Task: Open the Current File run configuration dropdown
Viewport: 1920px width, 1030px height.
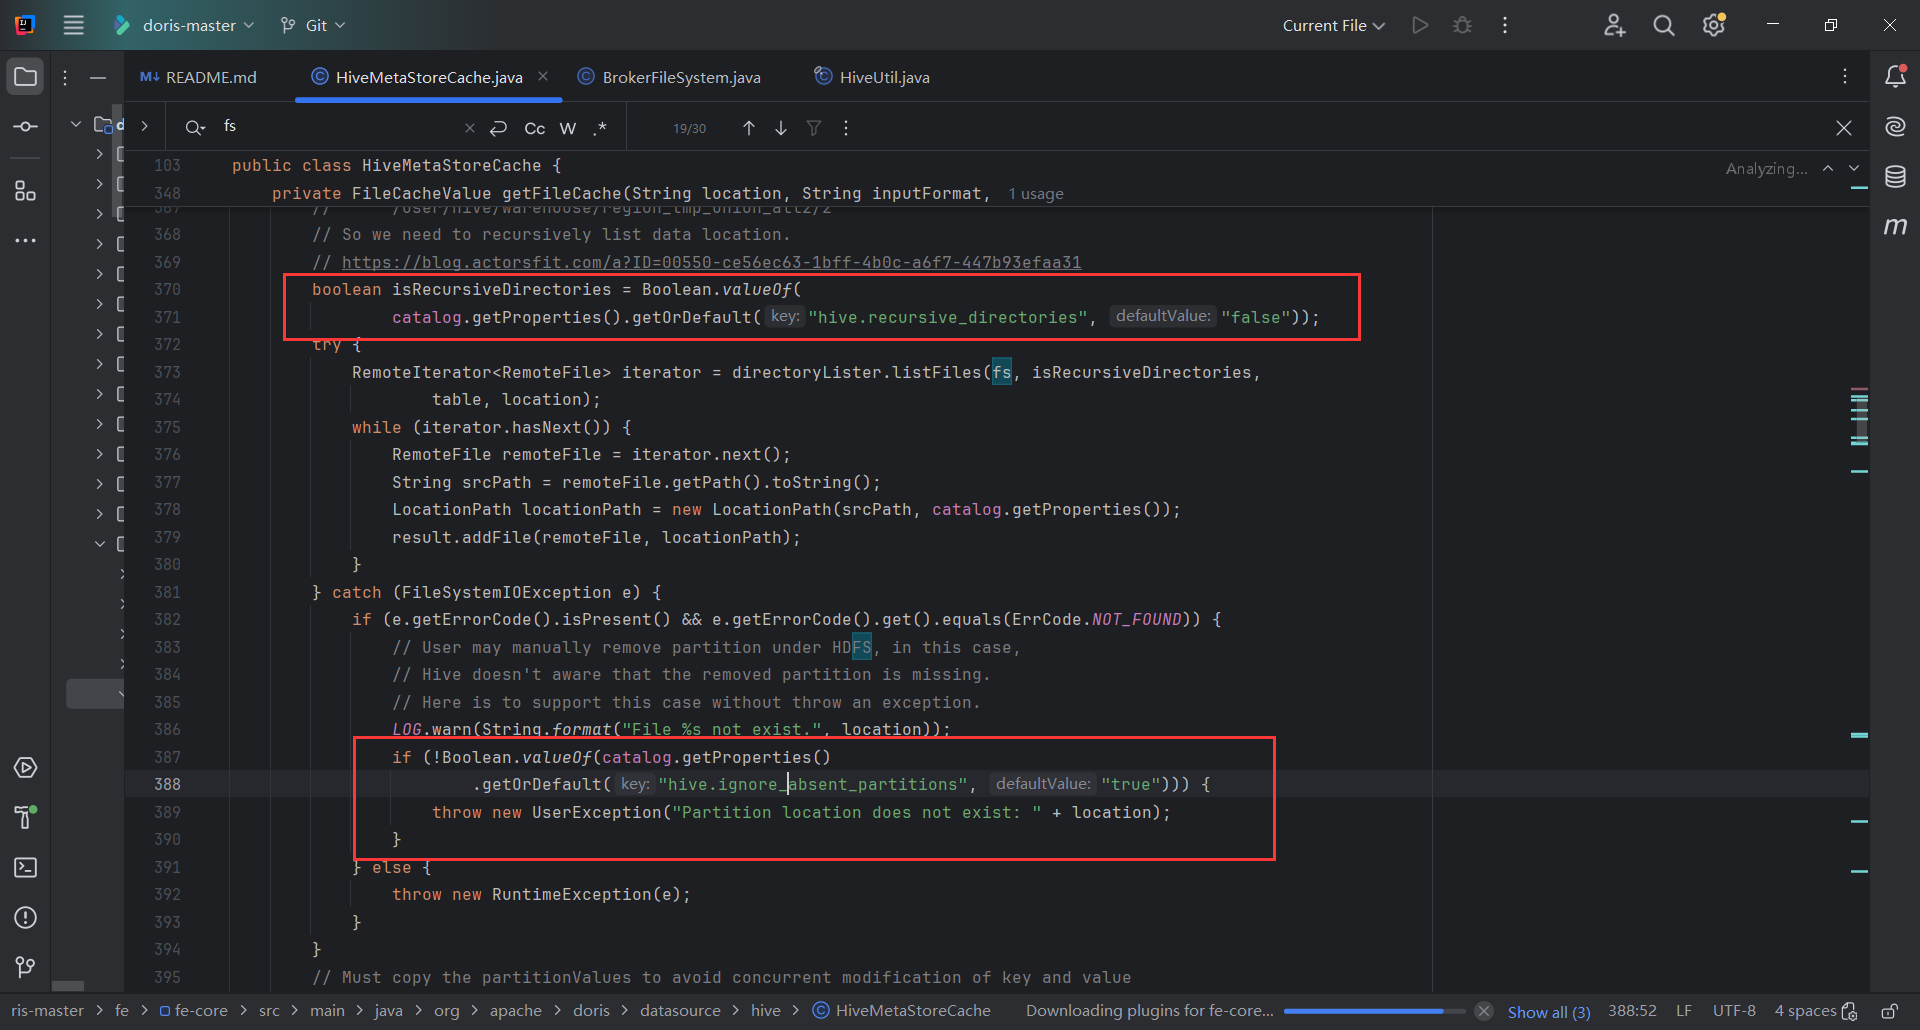Action: point(1333,24)
